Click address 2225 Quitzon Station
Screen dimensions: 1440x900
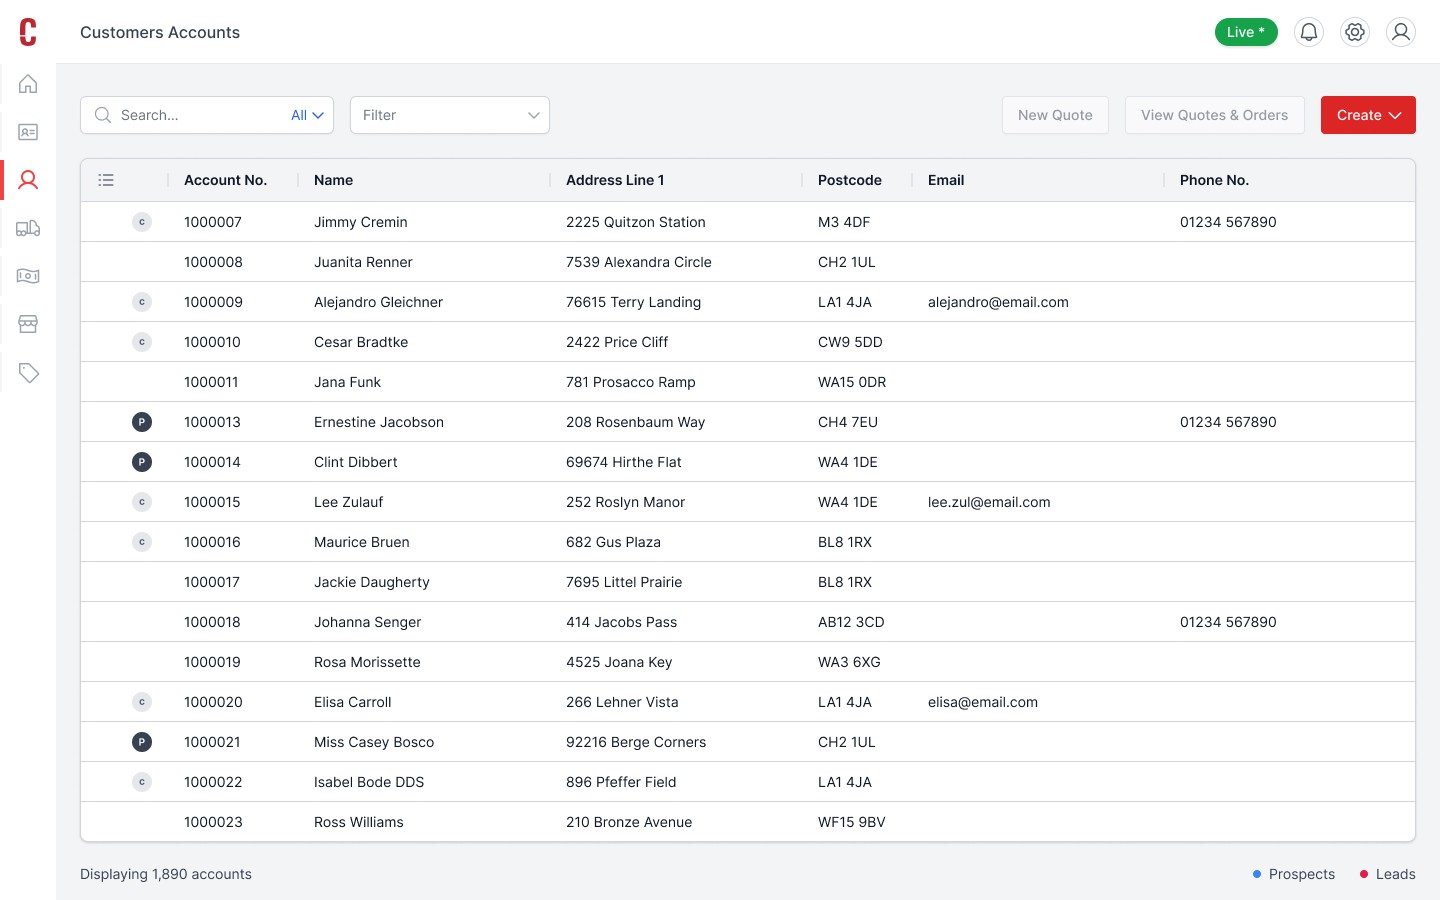click(x=636, y=222)
